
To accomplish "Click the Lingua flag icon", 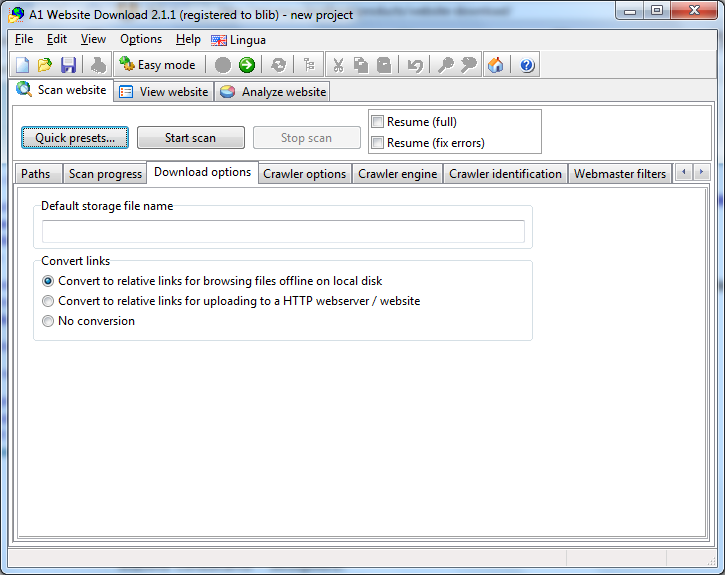I will pos(219,40).
